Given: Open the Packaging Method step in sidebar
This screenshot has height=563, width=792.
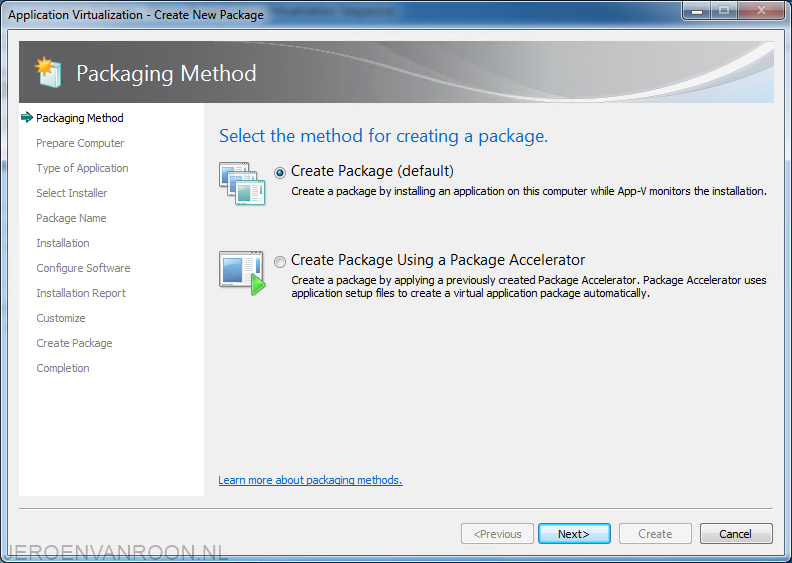Looking at the screenshot, I should [80, 118].
